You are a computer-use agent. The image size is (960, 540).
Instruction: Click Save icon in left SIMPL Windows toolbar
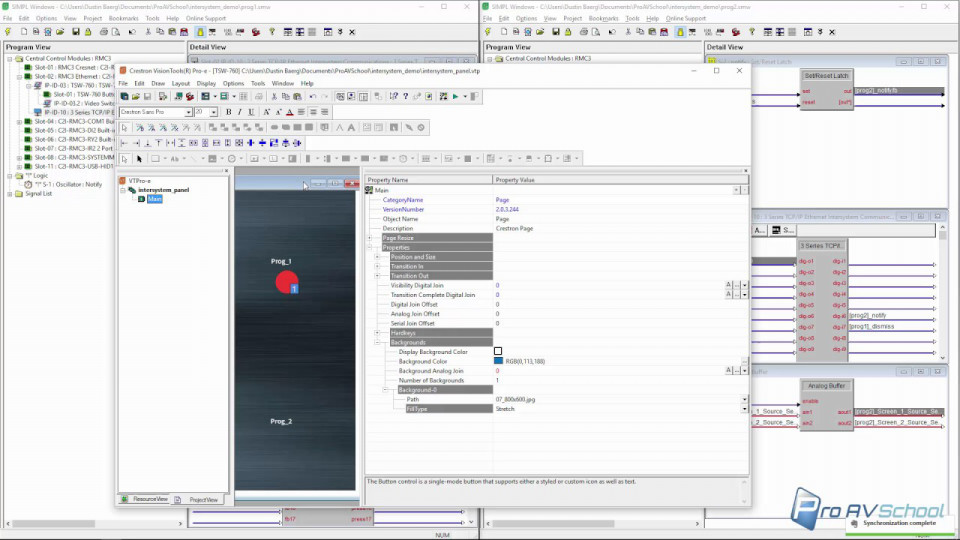click(76, 32)
